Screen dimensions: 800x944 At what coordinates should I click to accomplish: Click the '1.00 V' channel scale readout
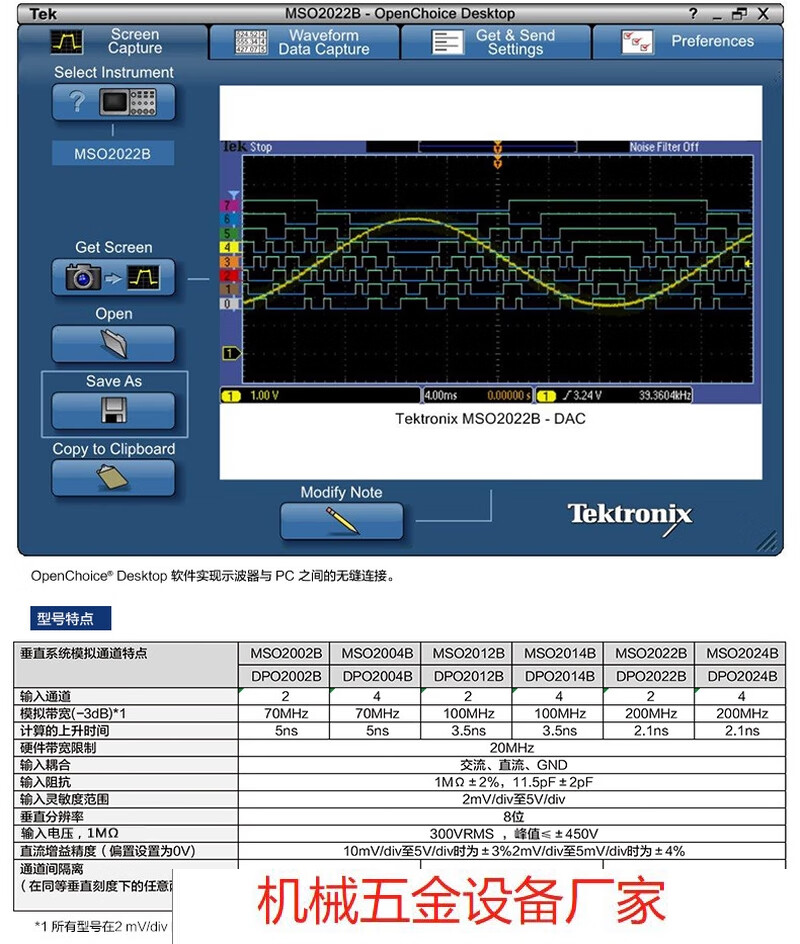[x=264, y=396]
